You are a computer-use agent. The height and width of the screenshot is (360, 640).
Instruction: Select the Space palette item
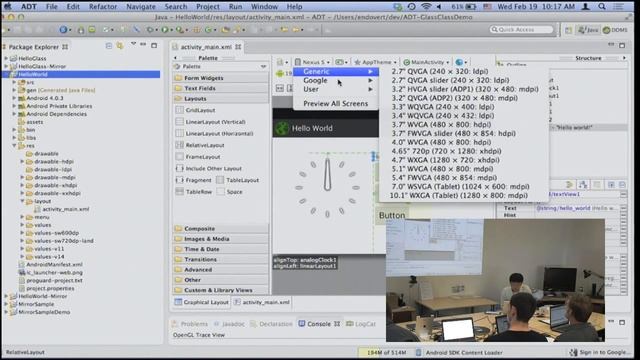229,191
